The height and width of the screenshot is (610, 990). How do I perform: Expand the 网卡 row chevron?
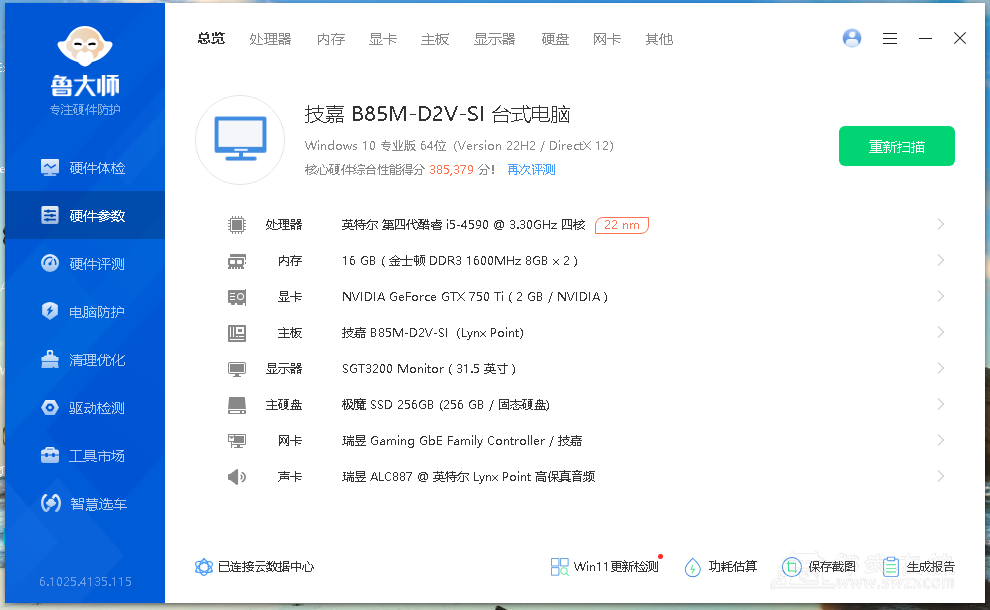point(941,440)
